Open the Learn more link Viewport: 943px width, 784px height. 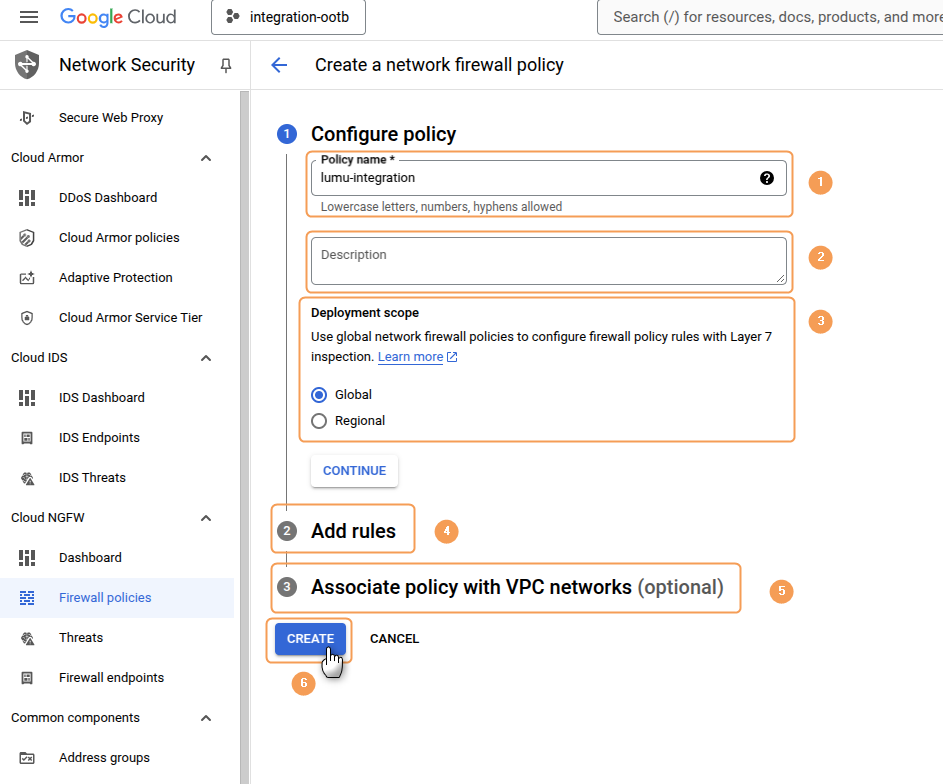(411, 357)
